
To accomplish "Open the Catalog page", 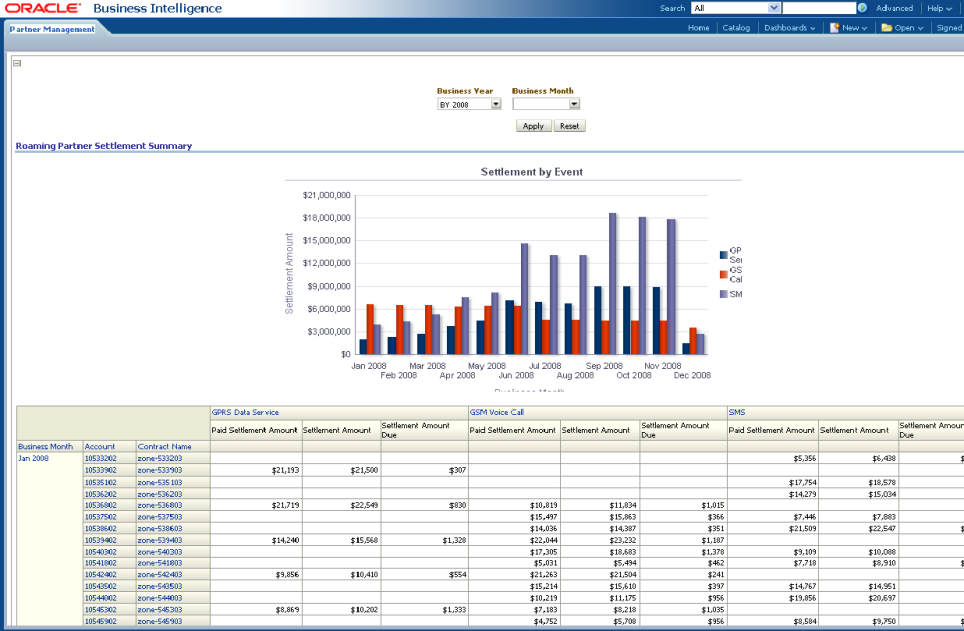I will (x=736, y=28).
